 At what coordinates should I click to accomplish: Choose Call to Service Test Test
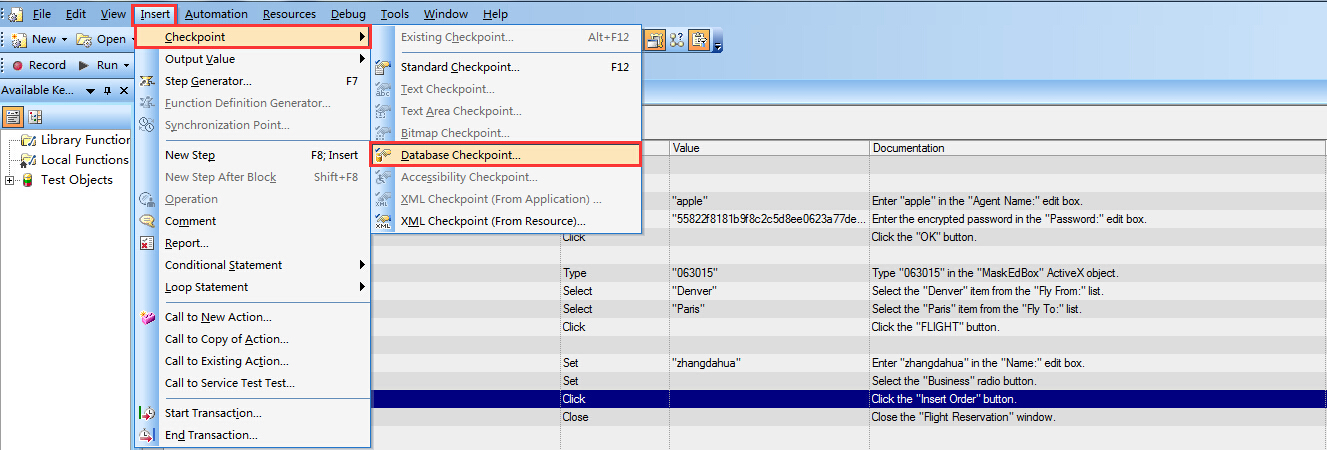[253, 383]
